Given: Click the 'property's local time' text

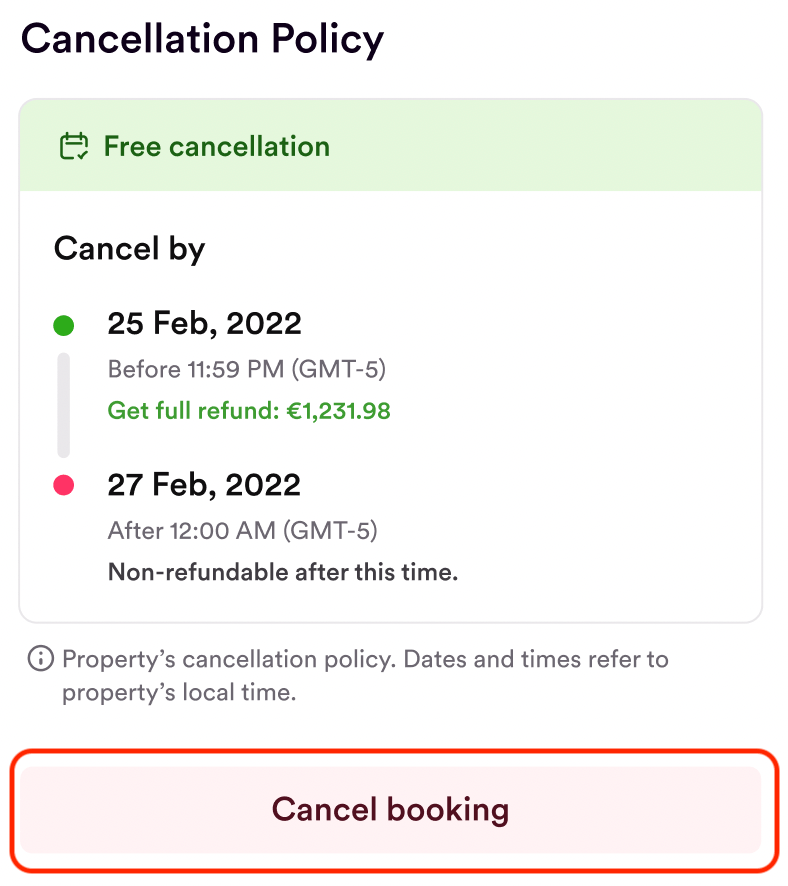Looking at the screenshot, I should [179, 692].
